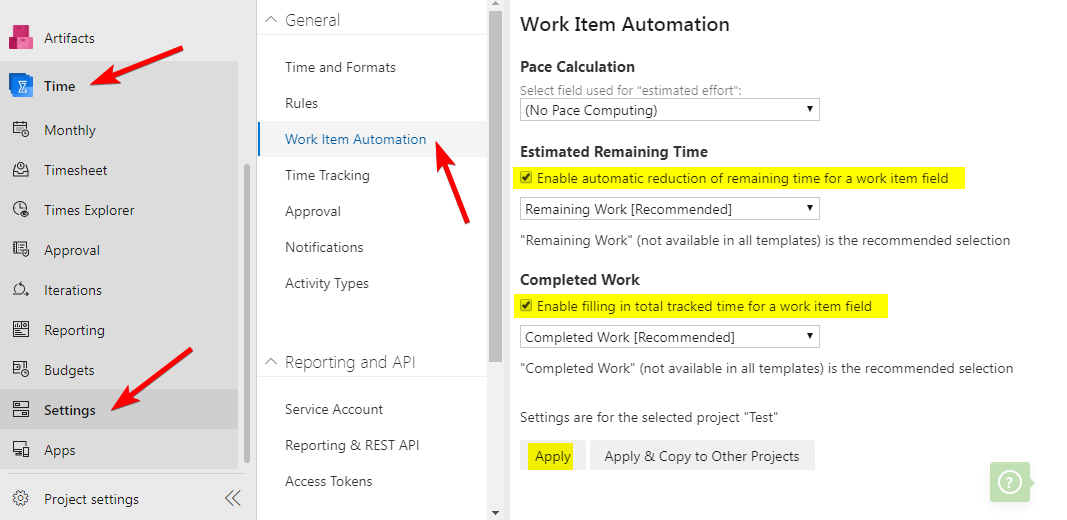The width and height of the screenshot is (1067, 520).
Task: Click the Artifacts icon in sidebar
Action: tap(21, 38)
